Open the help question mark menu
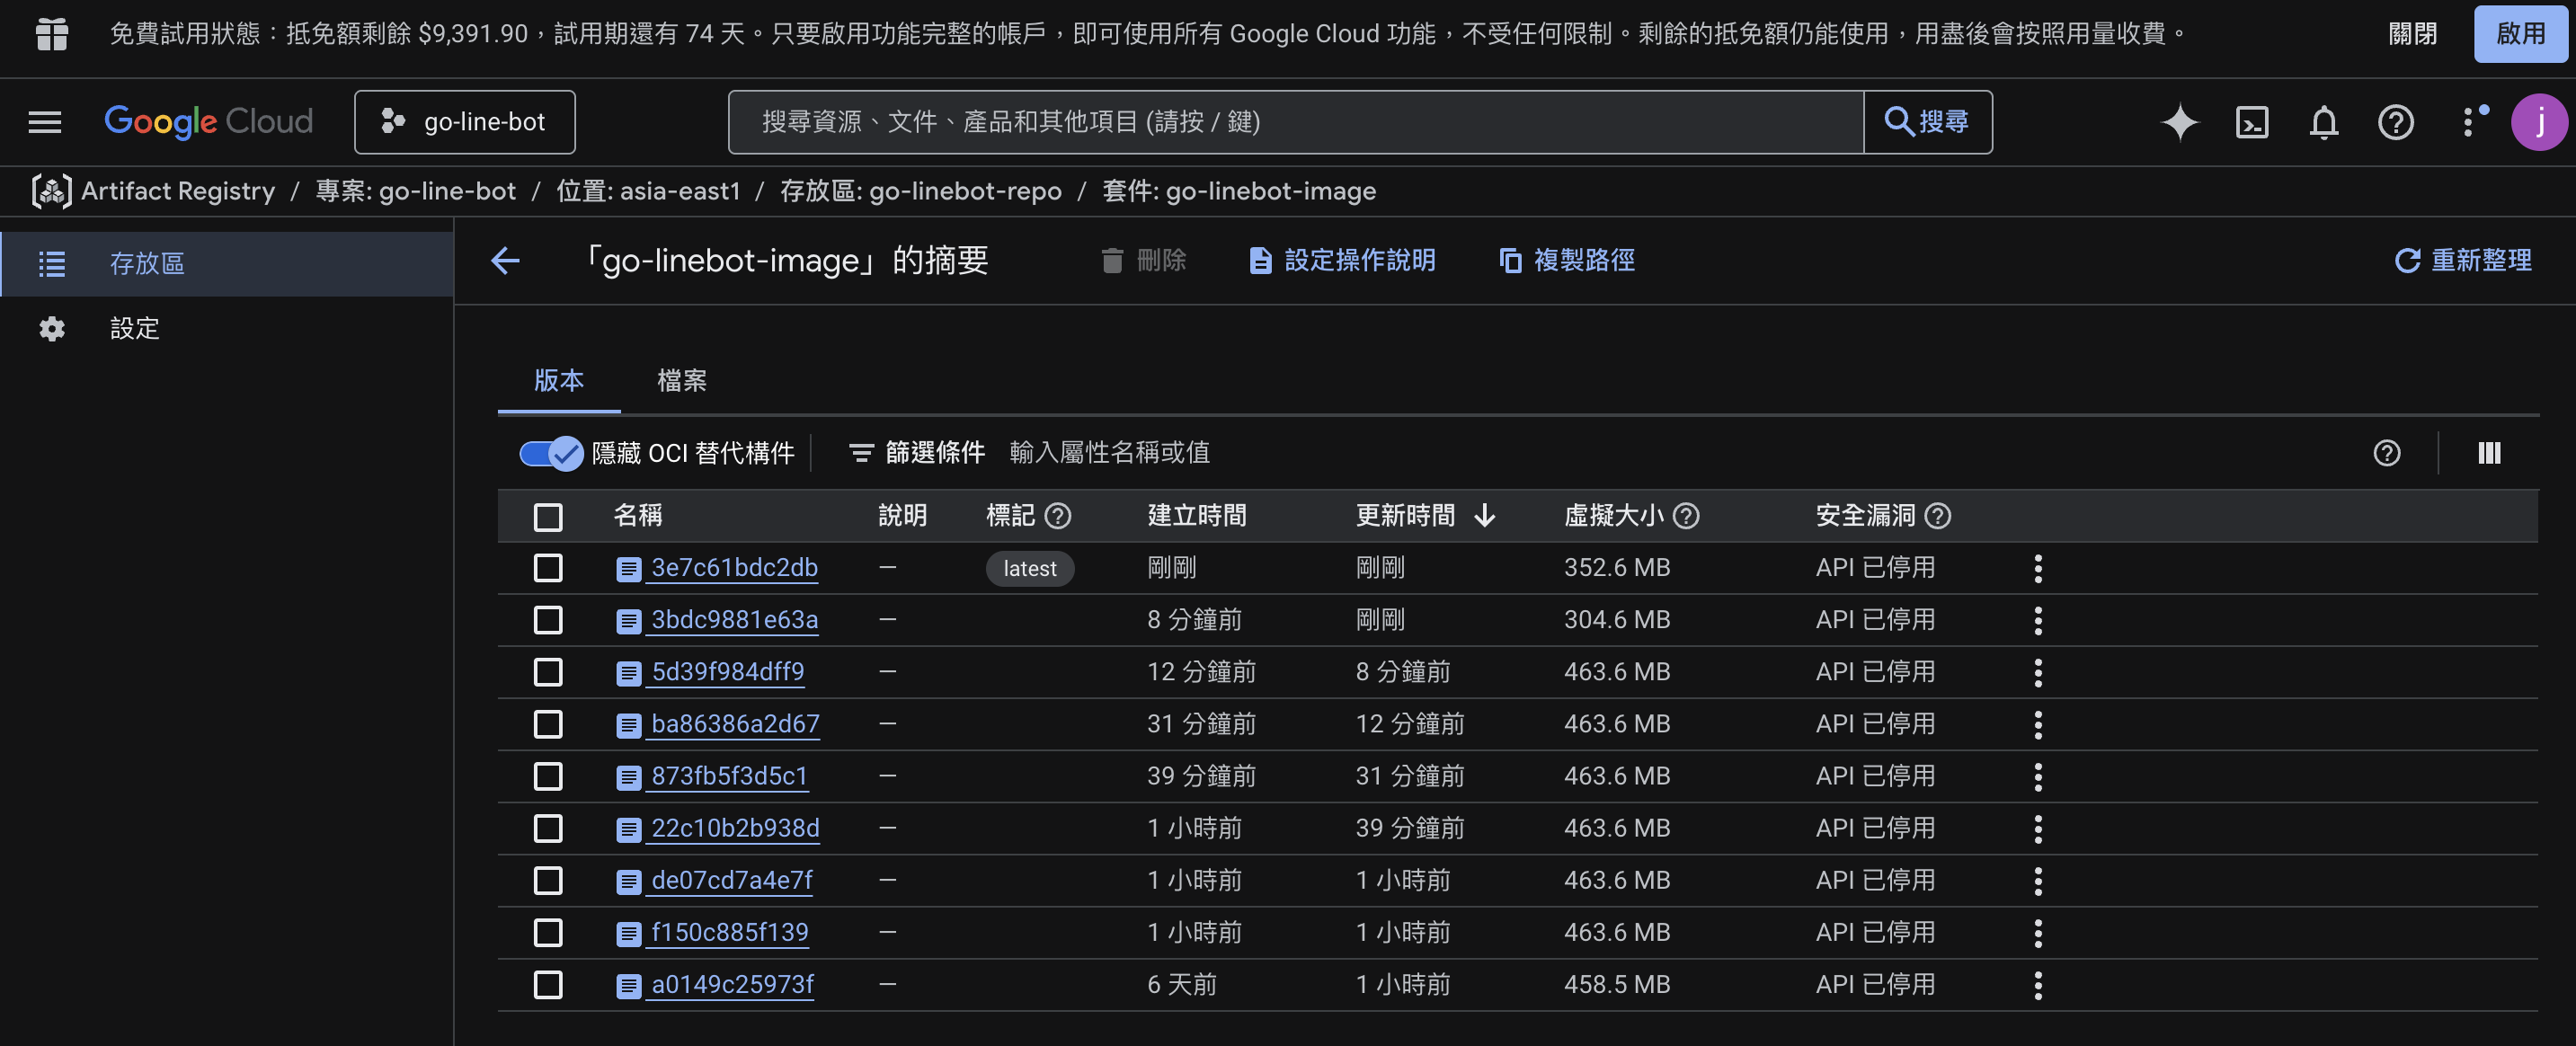This screenshot has height=1046, width=2576. pos(2395,122)
